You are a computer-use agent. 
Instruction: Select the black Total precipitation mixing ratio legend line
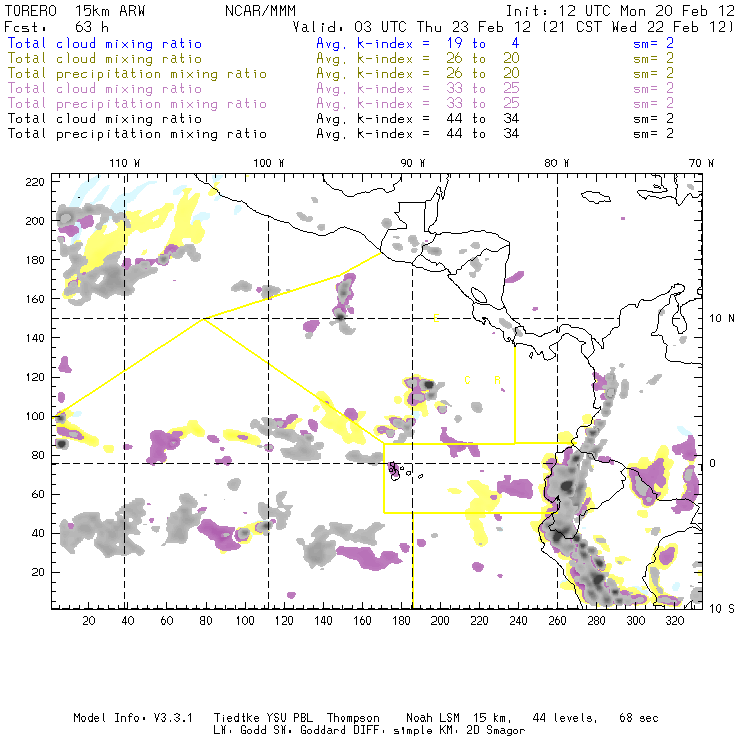138,134
